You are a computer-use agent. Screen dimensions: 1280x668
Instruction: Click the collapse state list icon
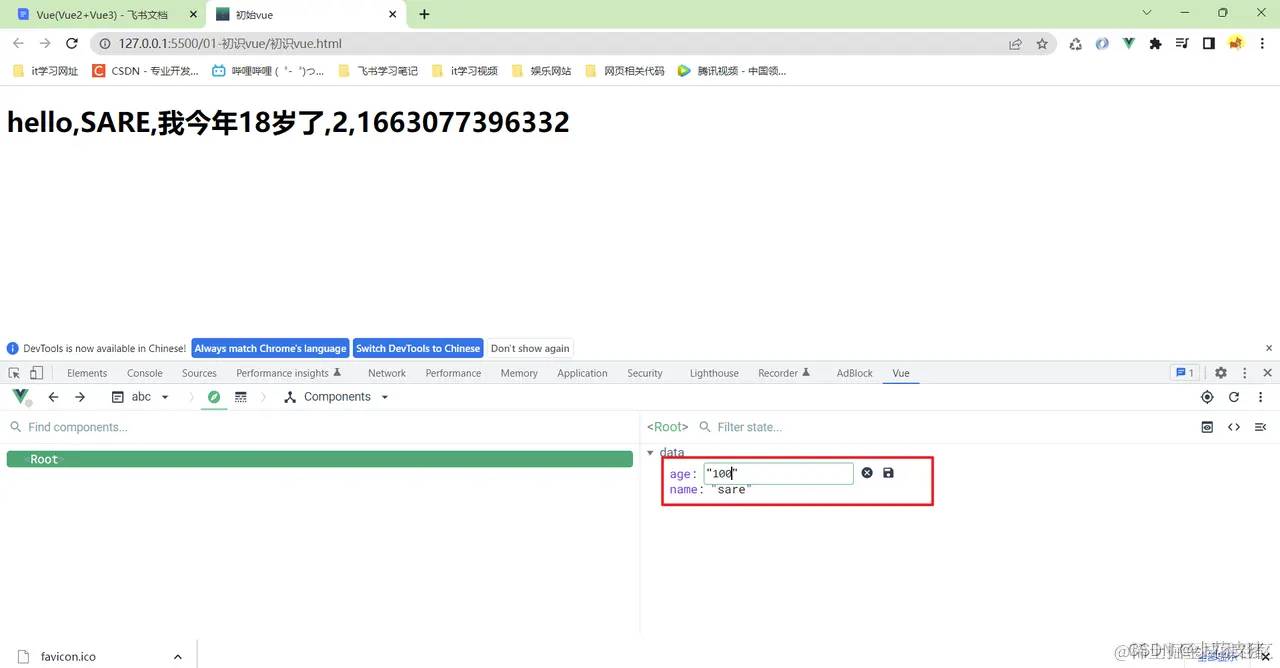pyautogui.click(x=1260, y=427)
